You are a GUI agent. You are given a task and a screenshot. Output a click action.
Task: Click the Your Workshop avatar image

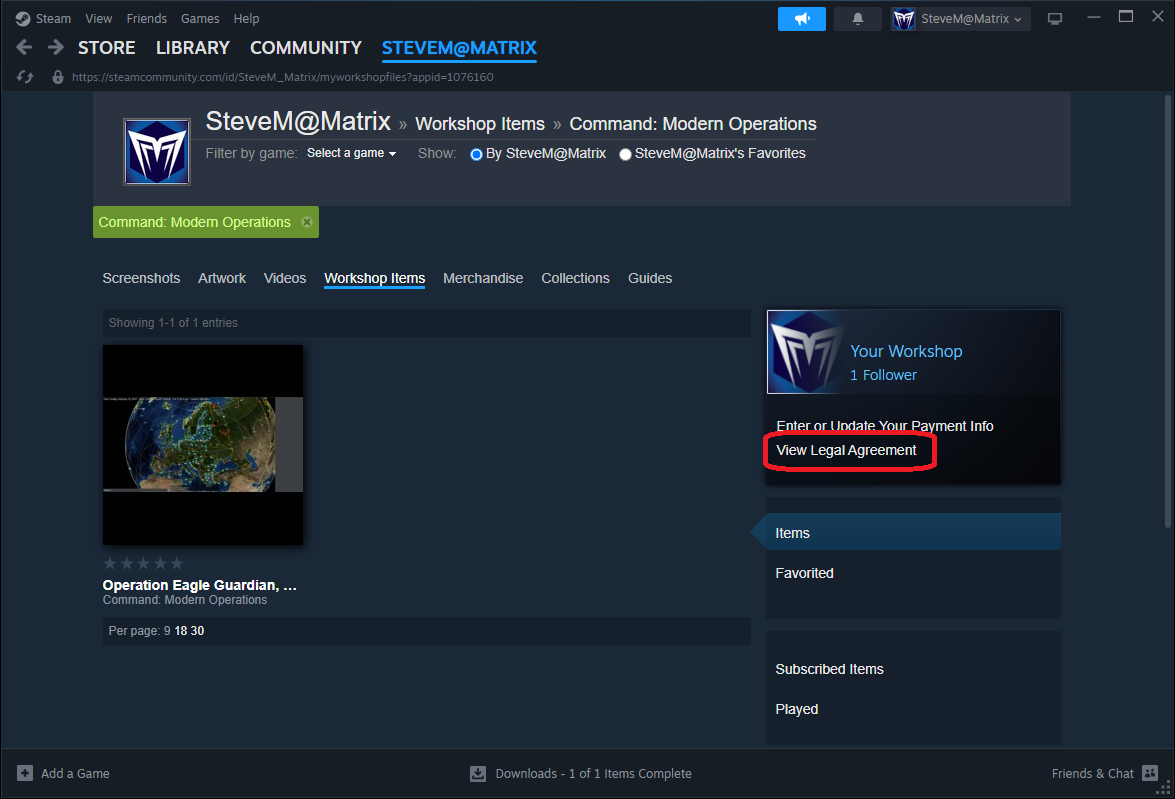pyautogui.click(x=807, y=352)
